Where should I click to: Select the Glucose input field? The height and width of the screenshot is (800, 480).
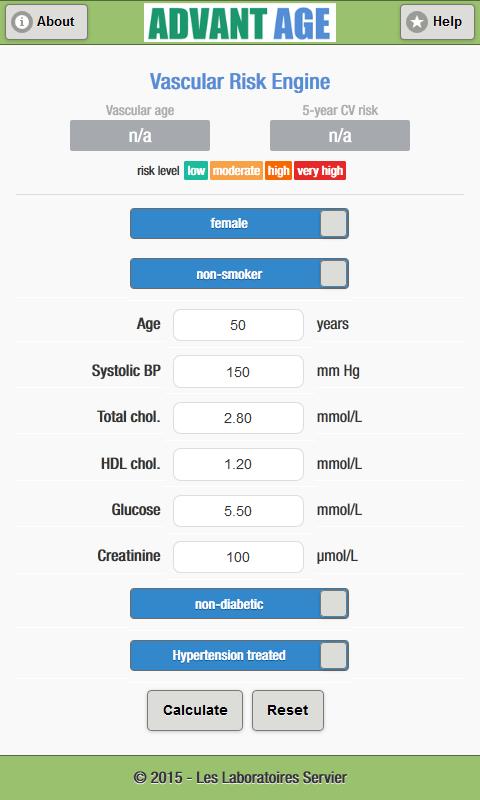click(x=238, y=511)
